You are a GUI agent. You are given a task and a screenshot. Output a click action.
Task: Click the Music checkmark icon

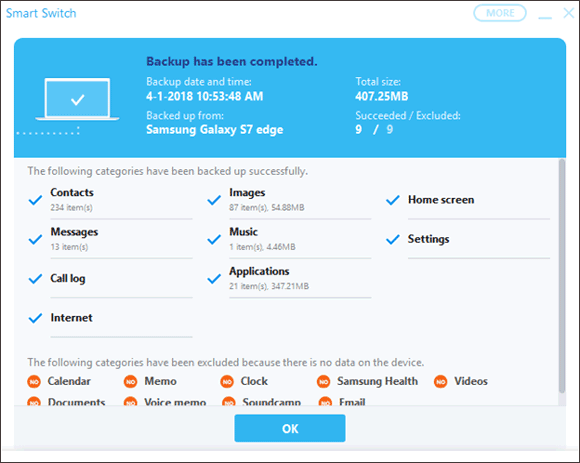tap(214, 239)
